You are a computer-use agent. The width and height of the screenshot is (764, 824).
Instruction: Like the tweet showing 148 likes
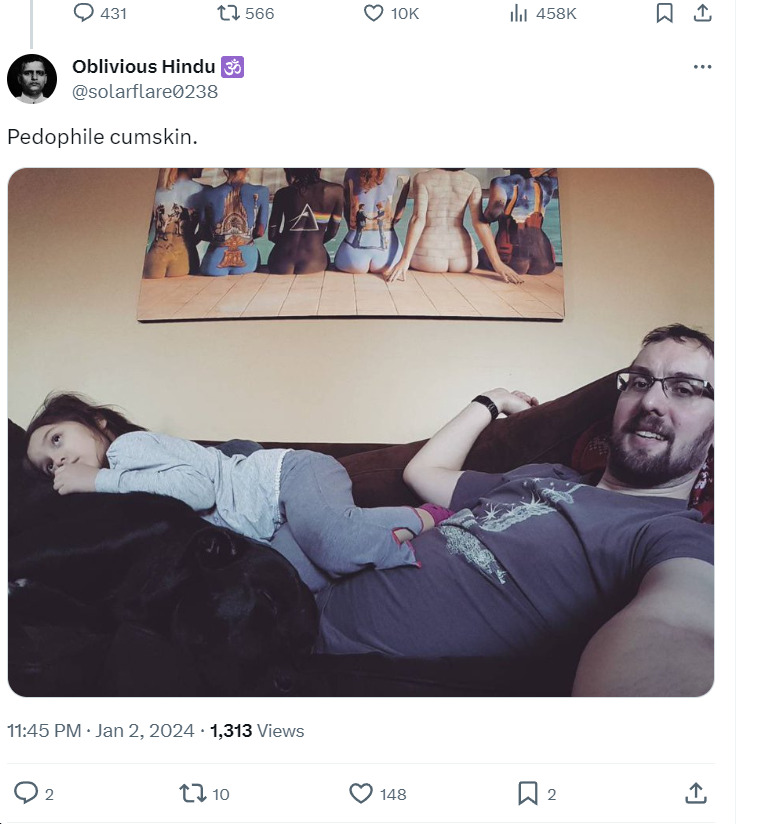click(378, 794)
